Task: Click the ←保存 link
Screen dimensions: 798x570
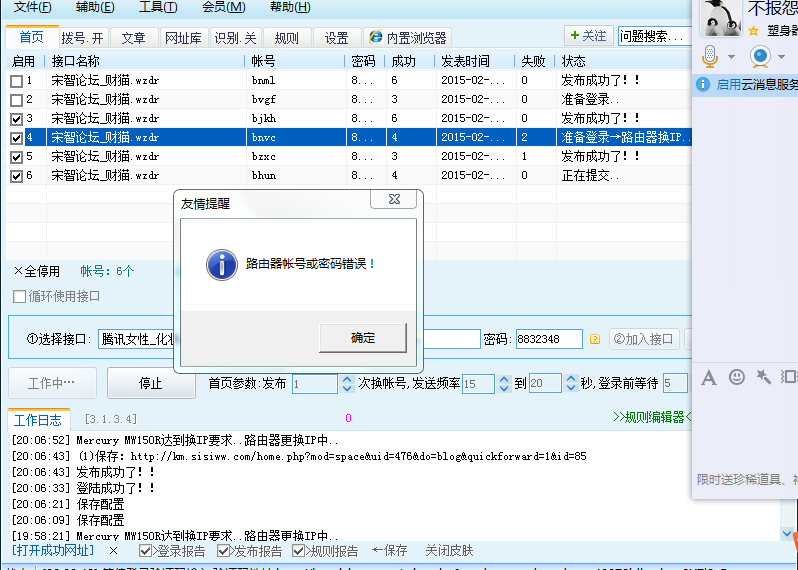Action: click(x=389, y=551)
